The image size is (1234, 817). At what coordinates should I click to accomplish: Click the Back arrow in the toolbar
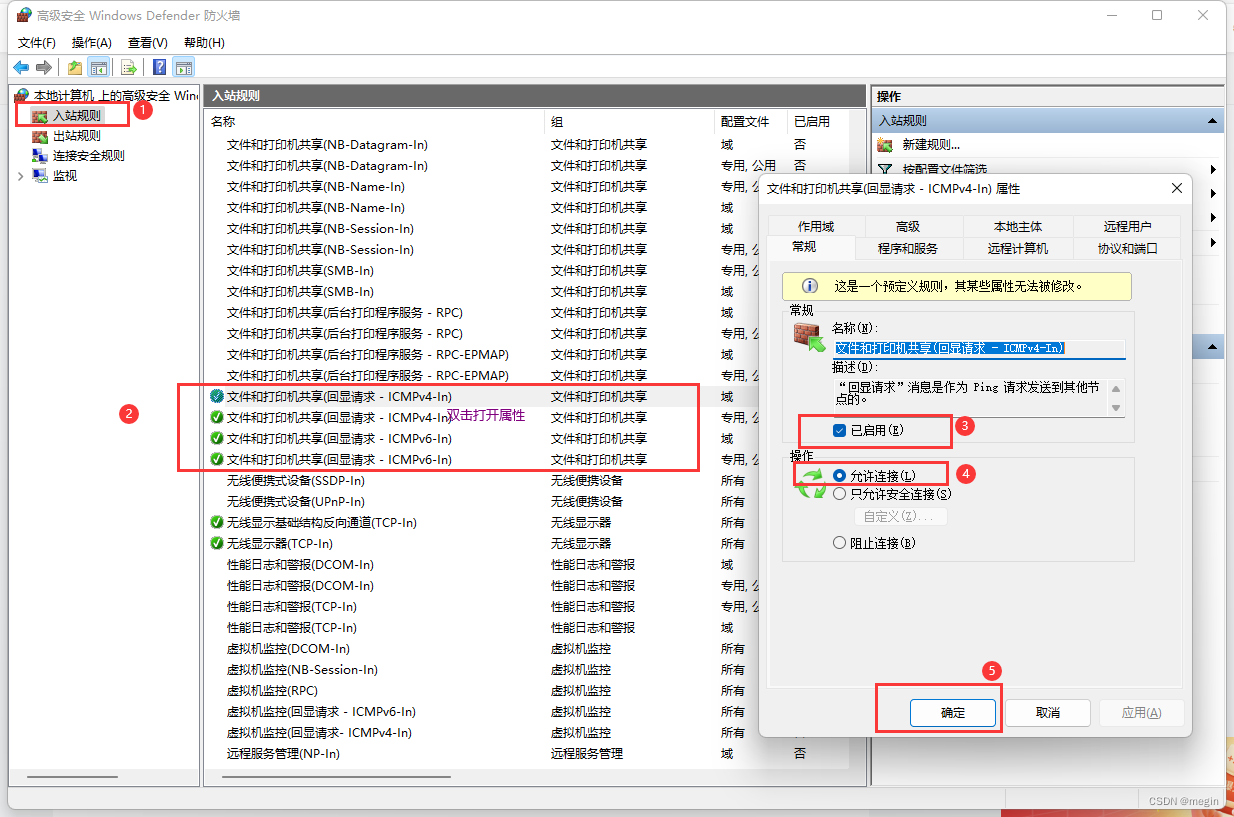20,68
